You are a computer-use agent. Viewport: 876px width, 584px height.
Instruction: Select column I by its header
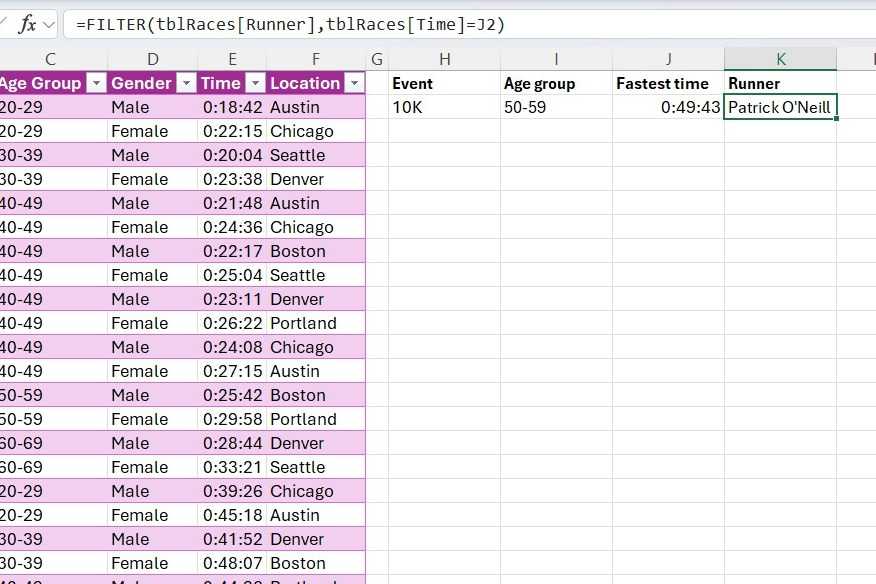556,59
